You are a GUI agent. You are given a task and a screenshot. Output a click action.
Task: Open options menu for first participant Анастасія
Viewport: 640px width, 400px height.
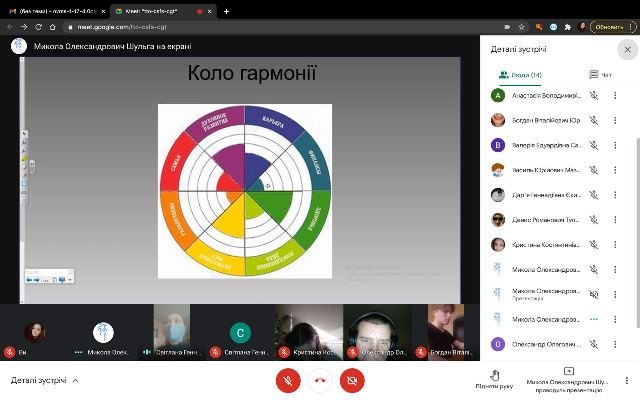[x=615, y=96]
